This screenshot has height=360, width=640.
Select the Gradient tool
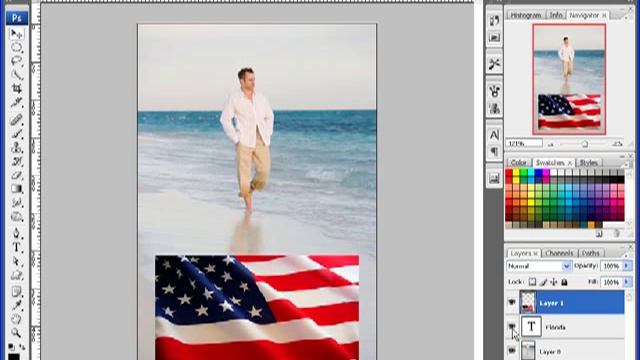click(x=16, y=189)
